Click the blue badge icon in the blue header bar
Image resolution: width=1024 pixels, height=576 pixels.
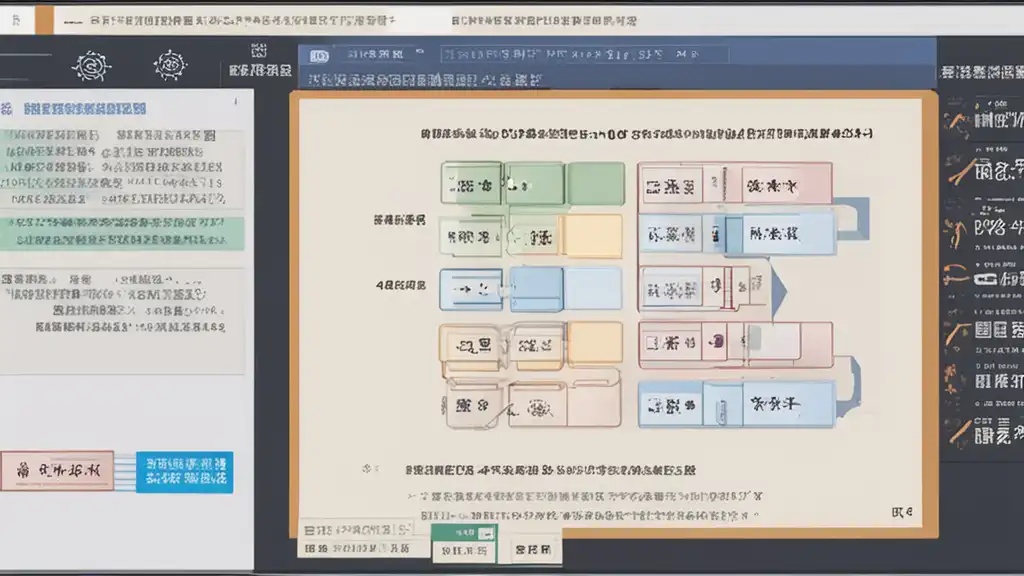(x=319, y=56)
